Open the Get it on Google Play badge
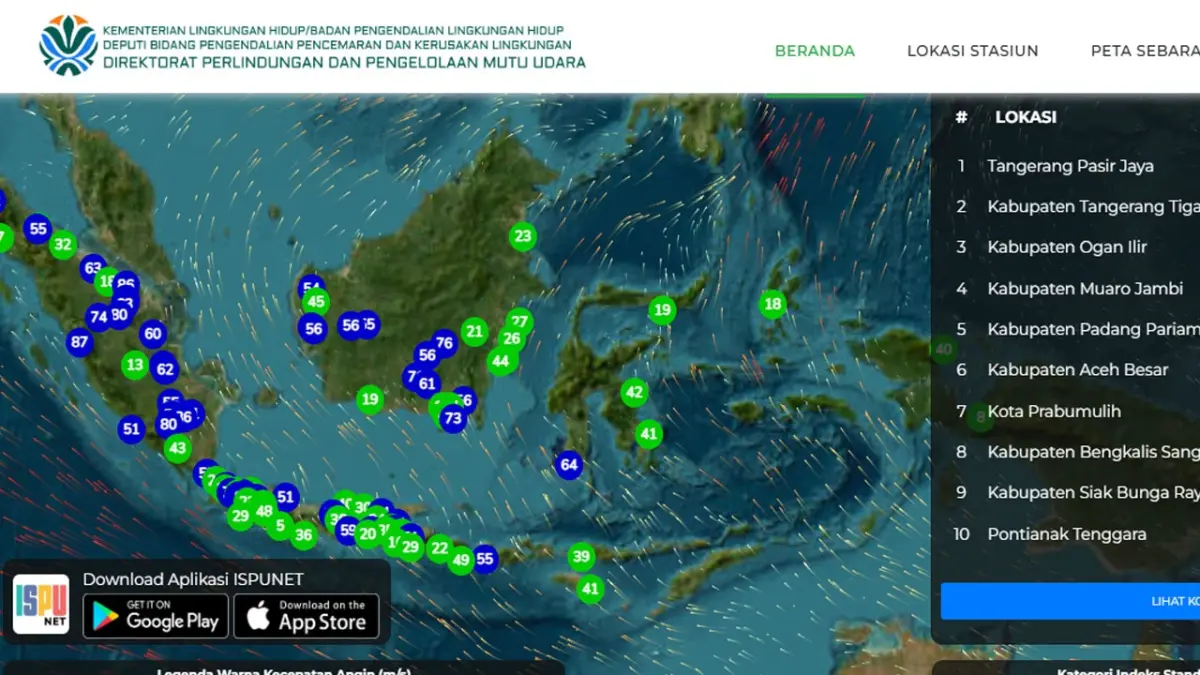This screenshot has height=675, width=1200. pos(156,616)
